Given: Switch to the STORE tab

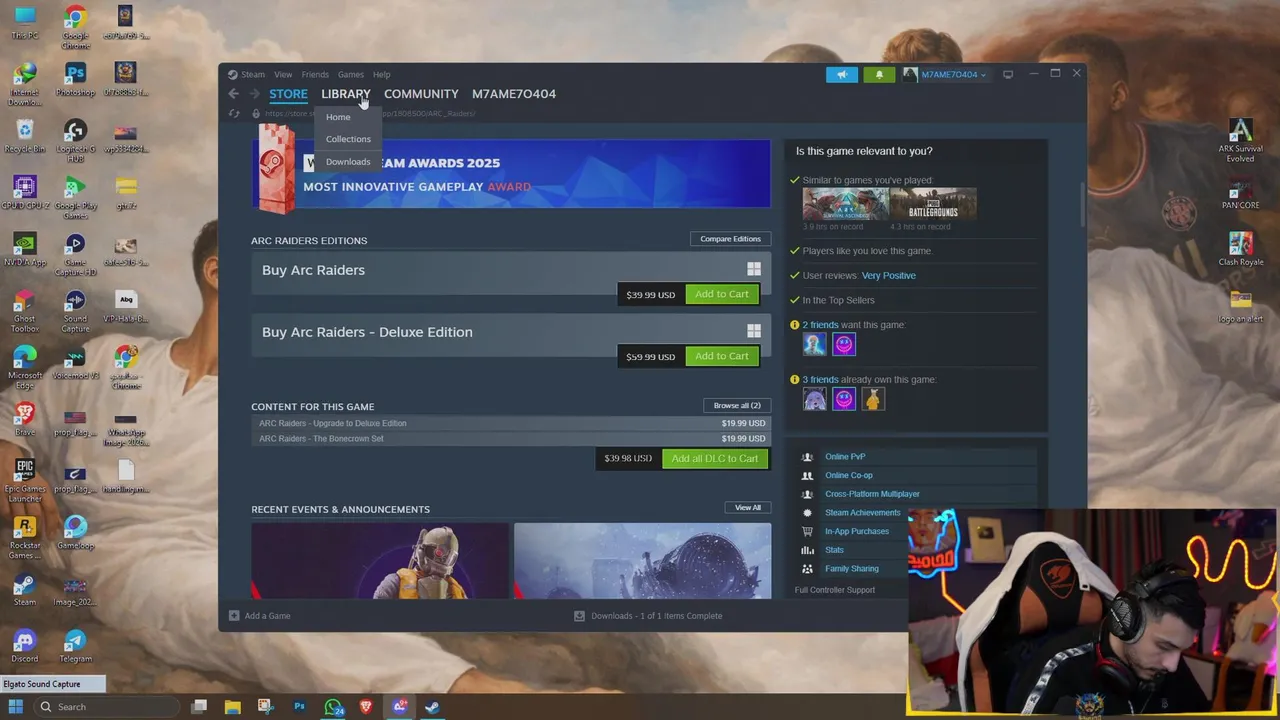Looking at the screenshot, I should coord(288,94).
